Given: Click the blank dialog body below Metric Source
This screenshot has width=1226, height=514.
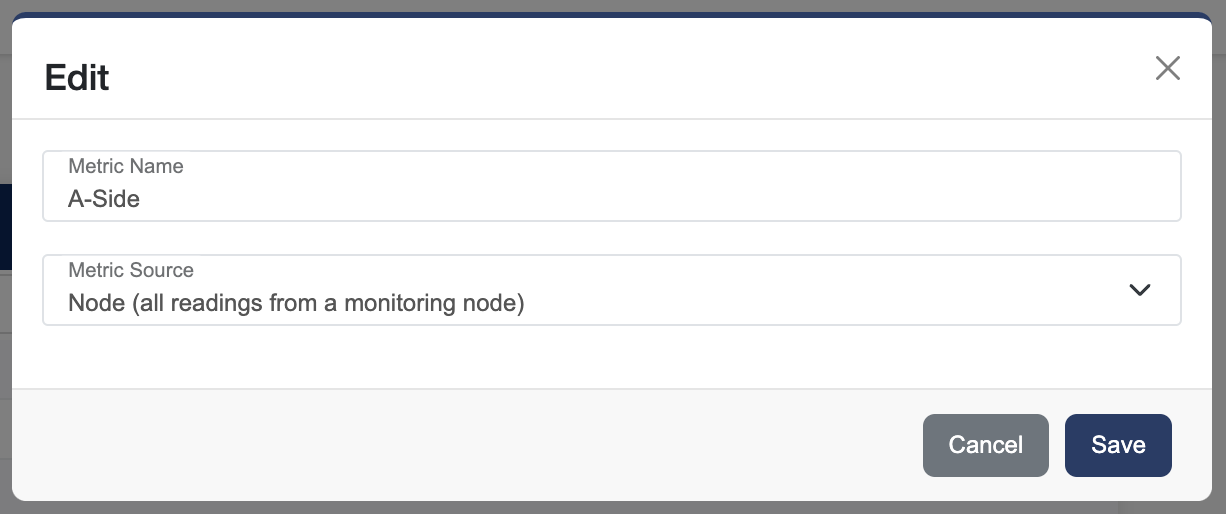Looking at the screenshot, I should coord(611,356).
